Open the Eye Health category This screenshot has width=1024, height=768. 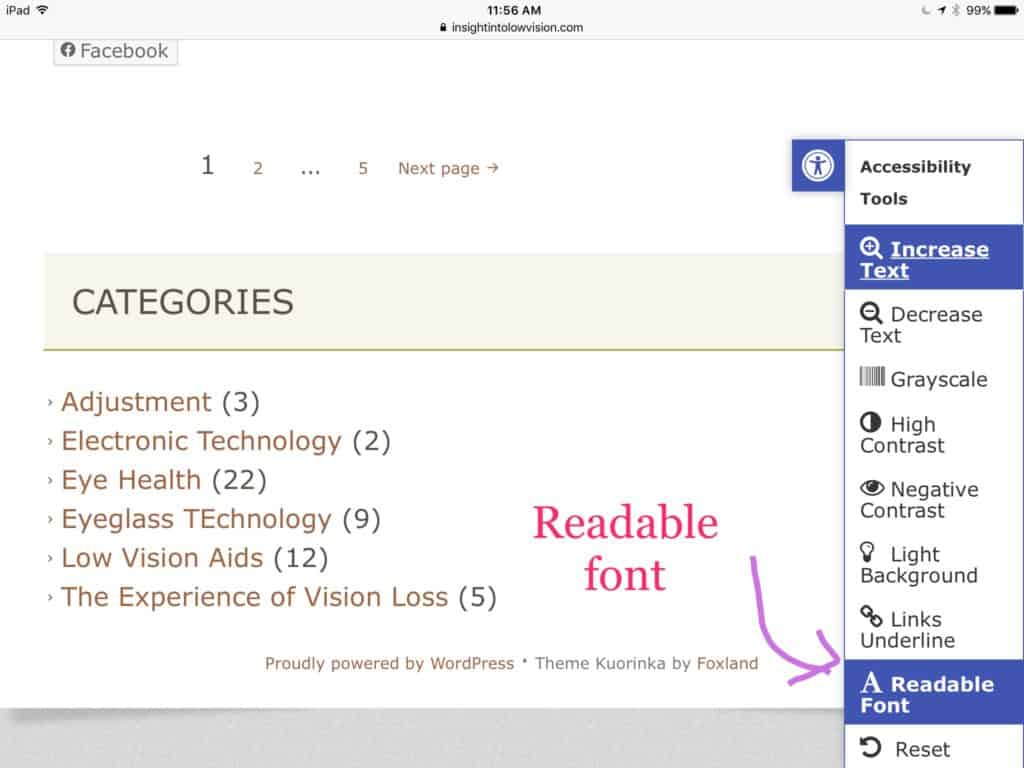click(131, 480)
